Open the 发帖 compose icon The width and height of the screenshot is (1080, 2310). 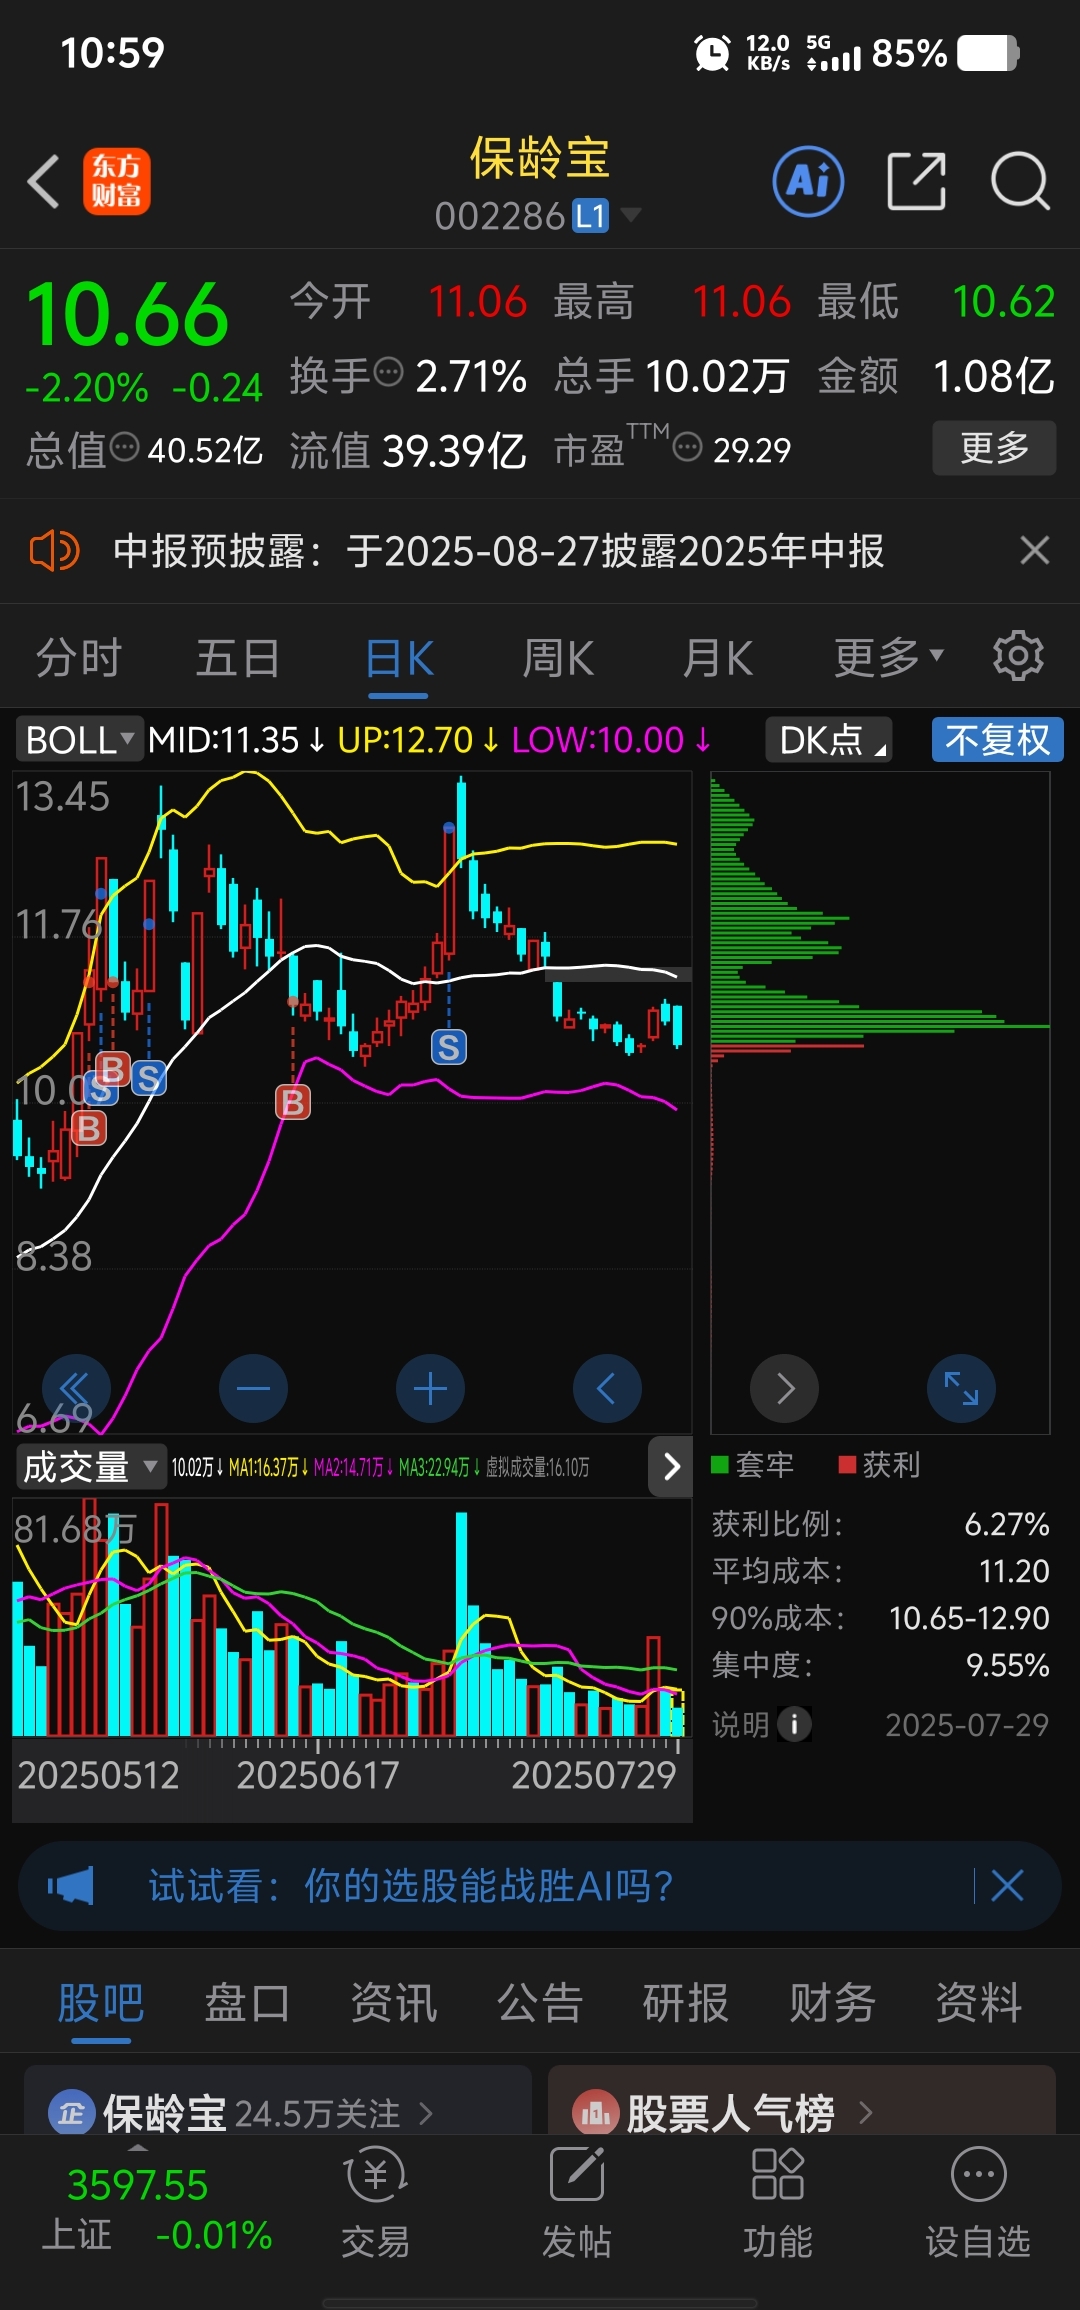click(x=577, y=2176)
